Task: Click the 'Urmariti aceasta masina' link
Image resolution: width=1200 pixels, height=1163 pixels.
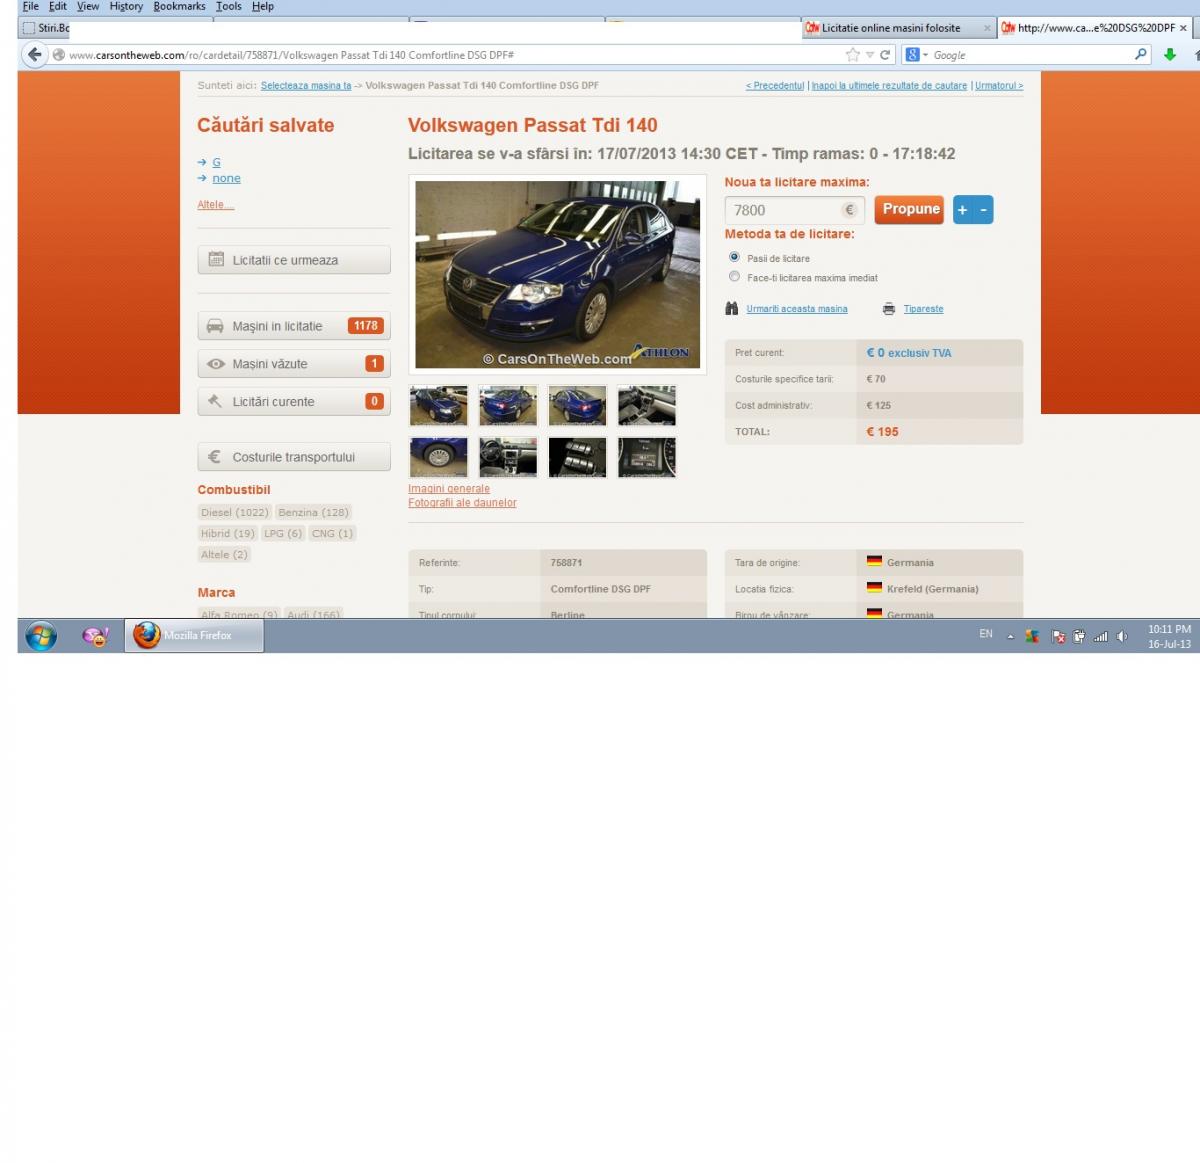Action: coord(797,309)
